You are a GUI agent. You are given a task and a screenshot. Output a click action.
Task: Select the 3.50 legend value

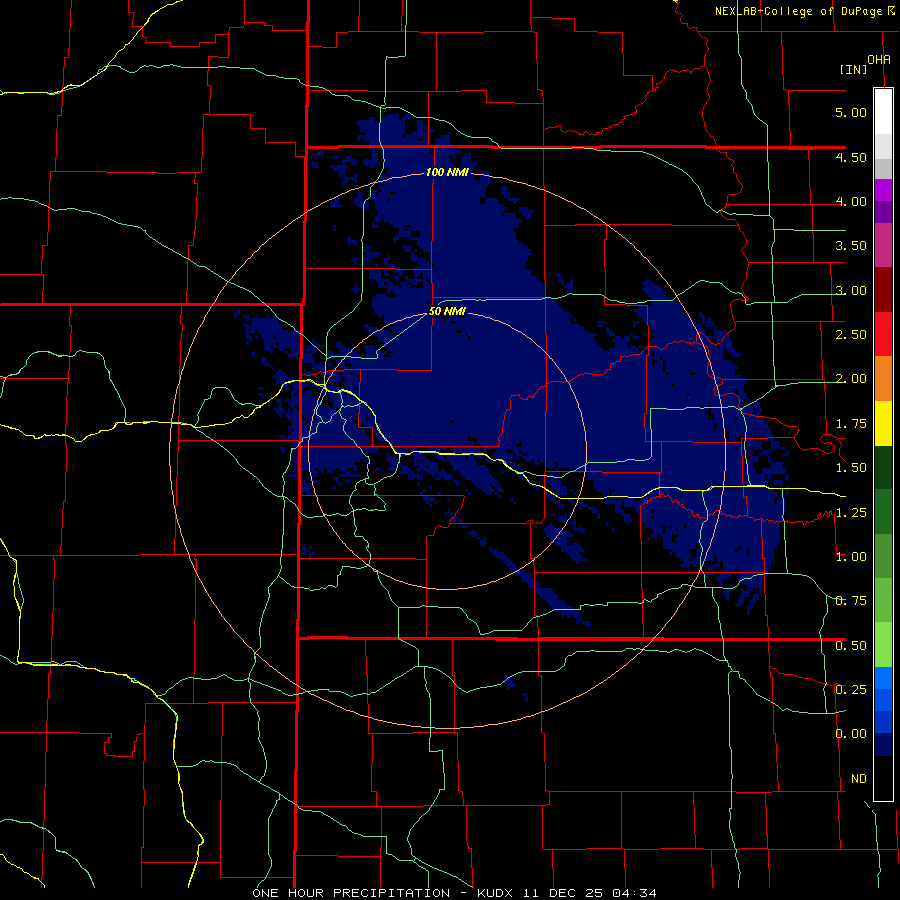(851, 246)
